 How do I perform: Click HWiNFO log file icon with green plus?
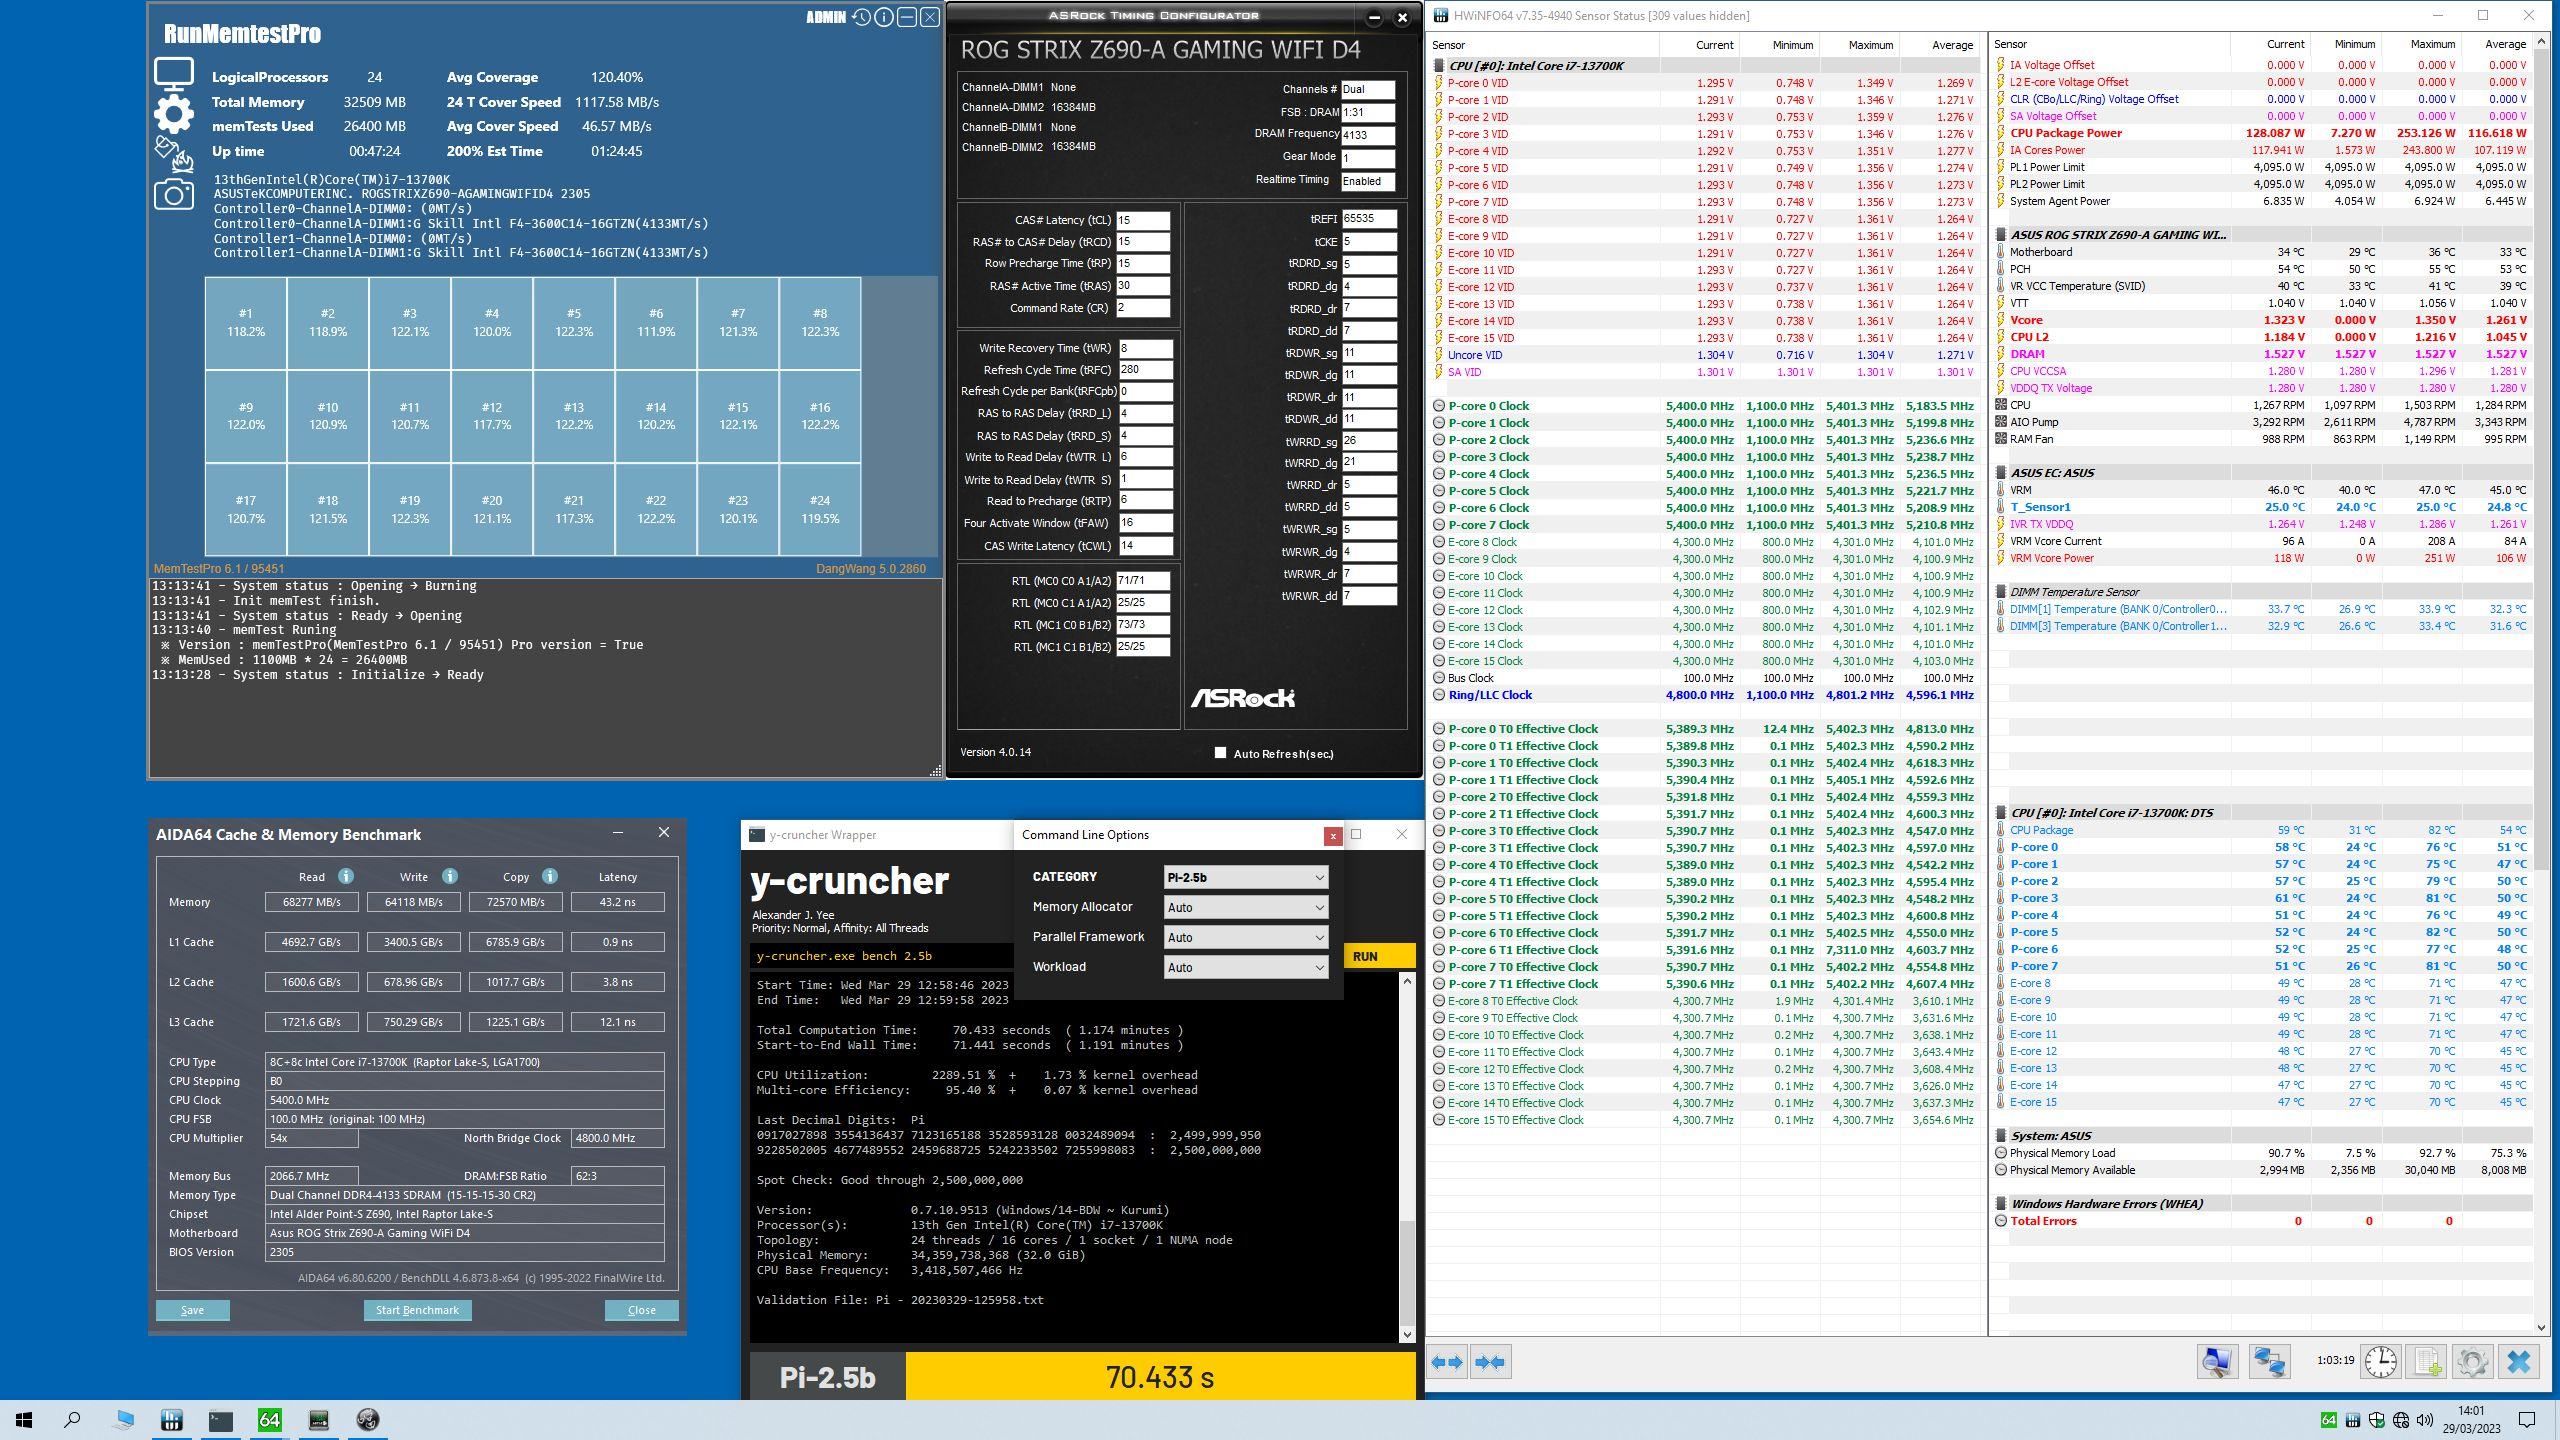2426,1361
